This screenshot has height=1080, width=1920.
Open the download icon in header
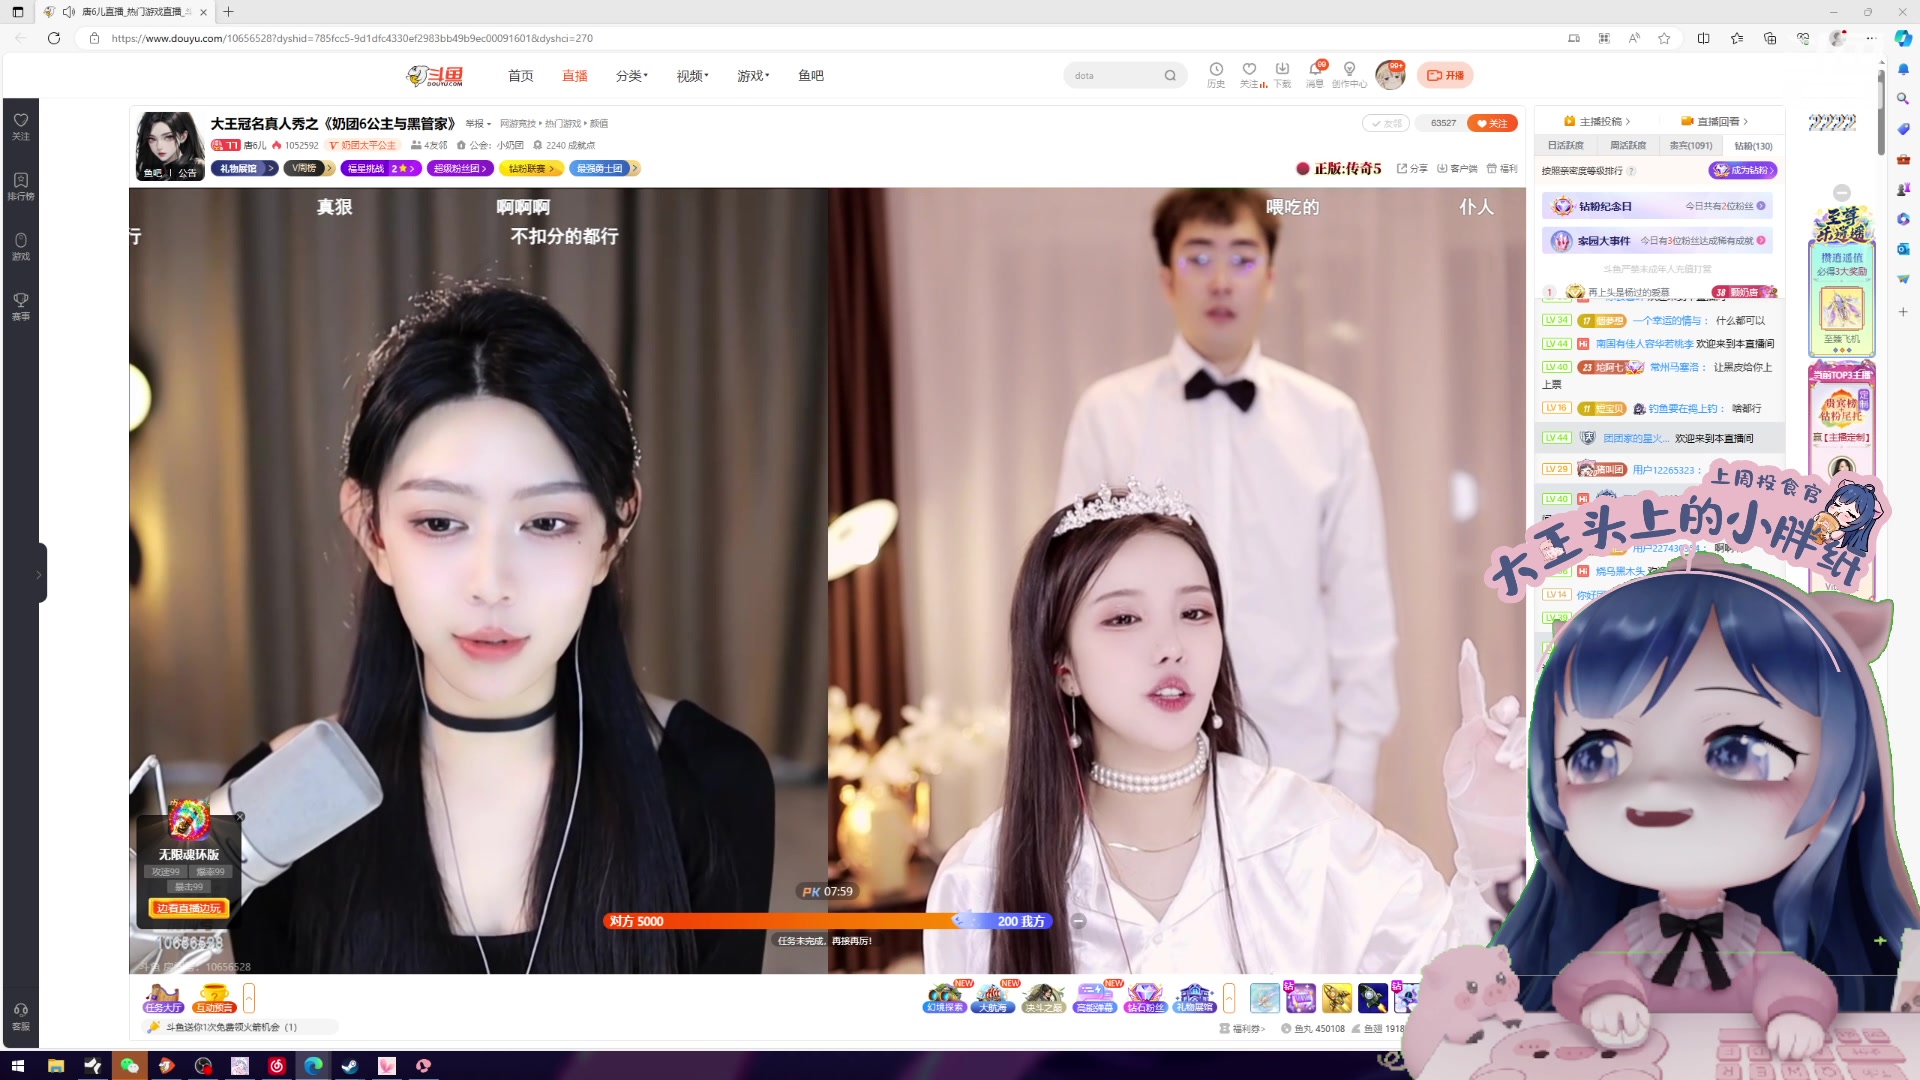(1282, 70)
